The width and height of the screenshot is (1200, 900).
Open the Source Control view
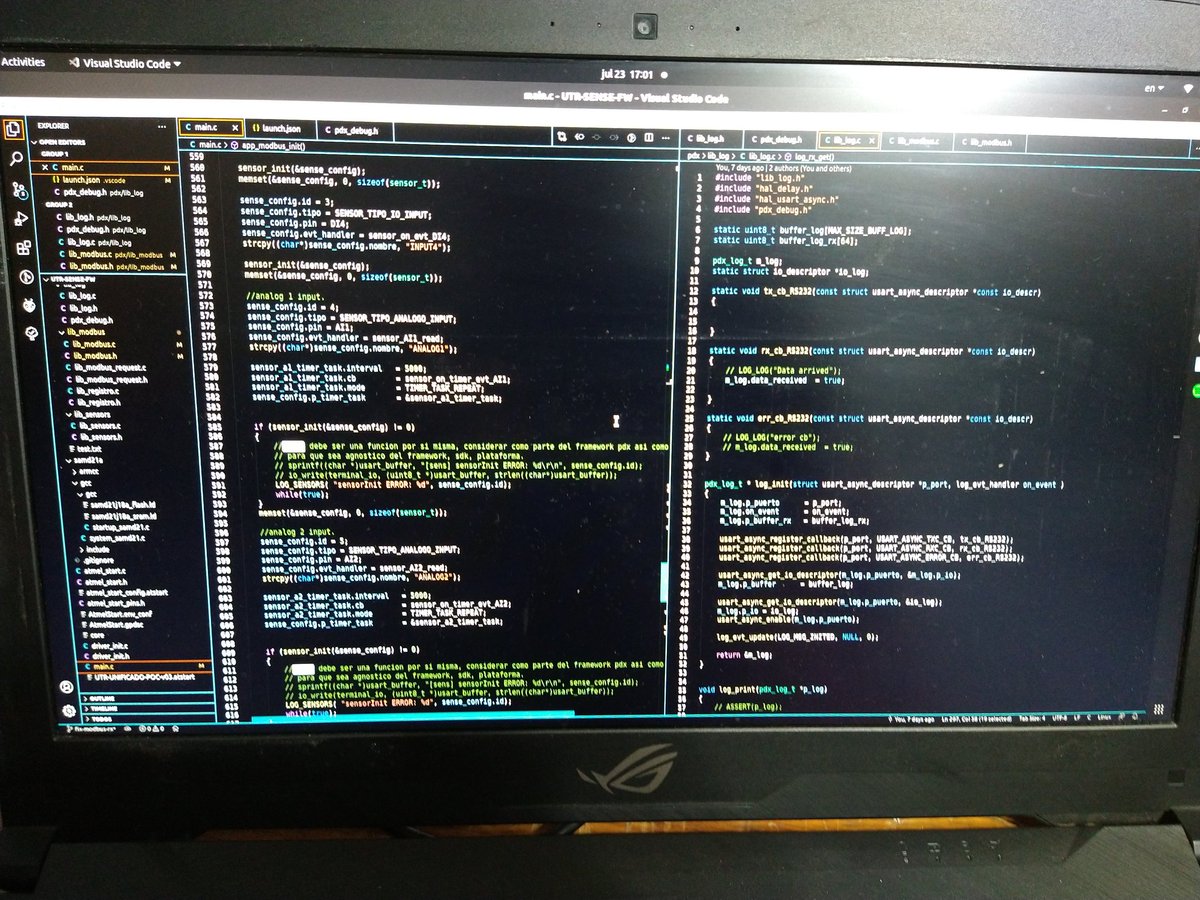pos(18,190)
